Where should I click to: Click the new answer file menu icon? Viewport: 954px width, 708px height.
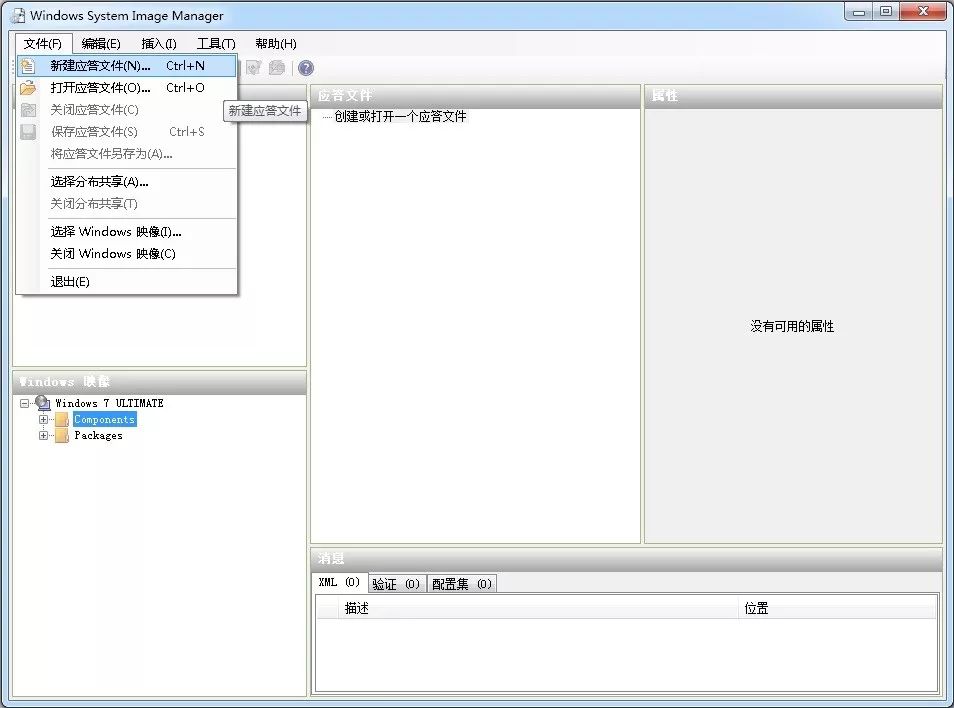(x=27, y=66)
